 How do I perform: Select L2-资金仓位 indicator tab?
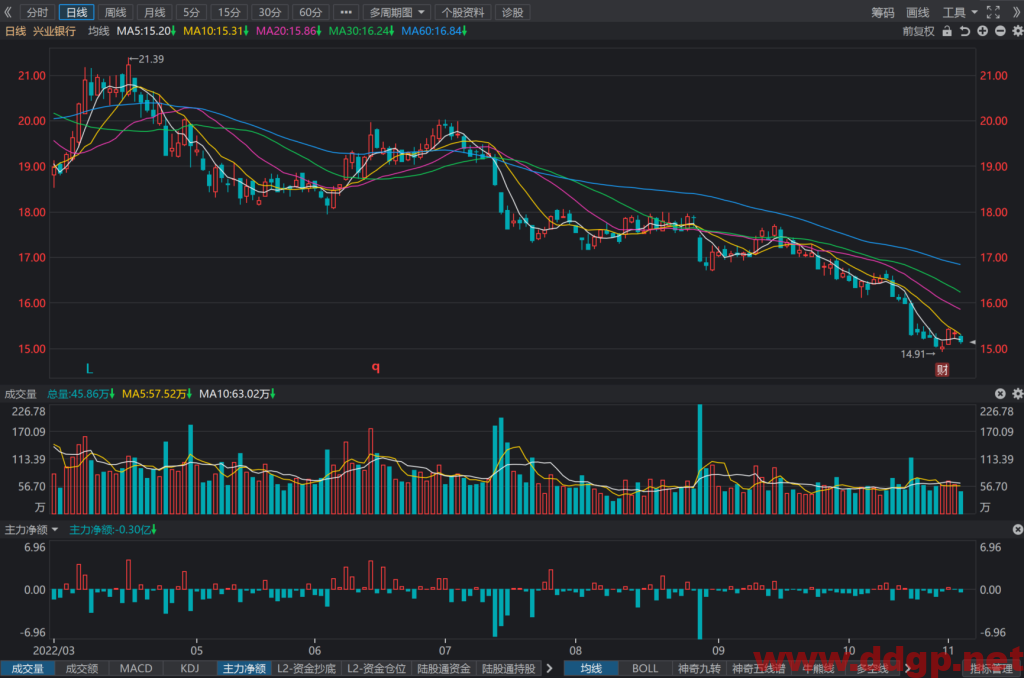coord(376,668)
